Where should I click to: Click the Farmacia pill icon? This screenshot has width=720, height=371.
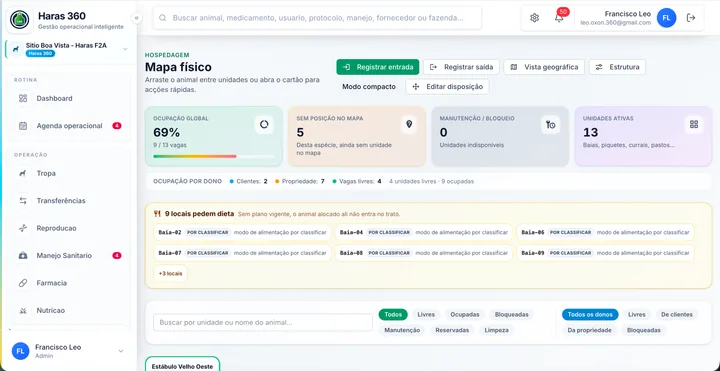[23, 283]
